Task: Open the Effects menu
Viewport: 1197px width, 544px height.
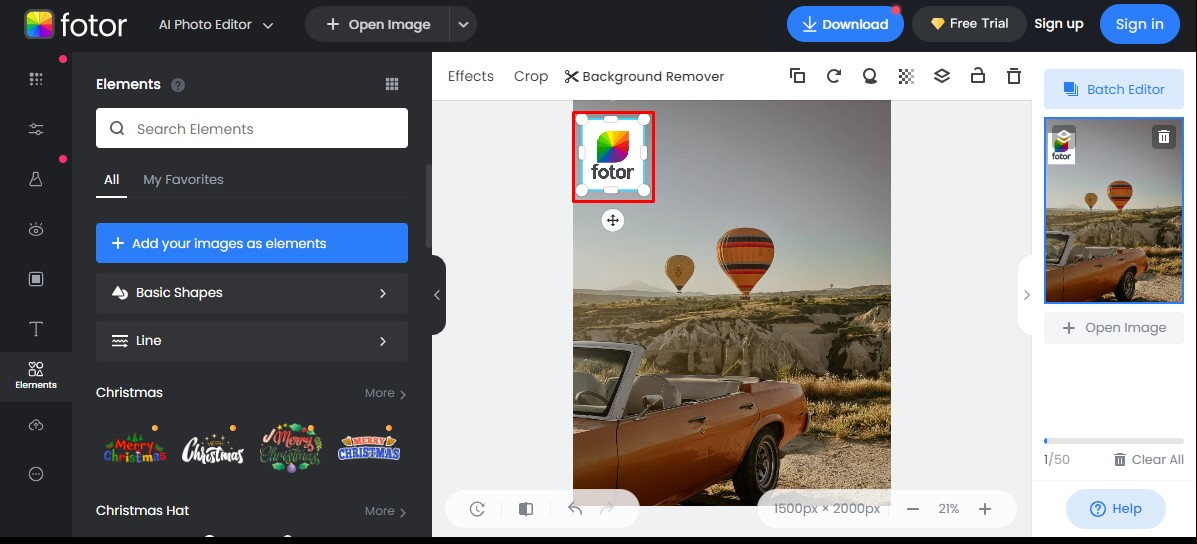Action: pos(471,76)
